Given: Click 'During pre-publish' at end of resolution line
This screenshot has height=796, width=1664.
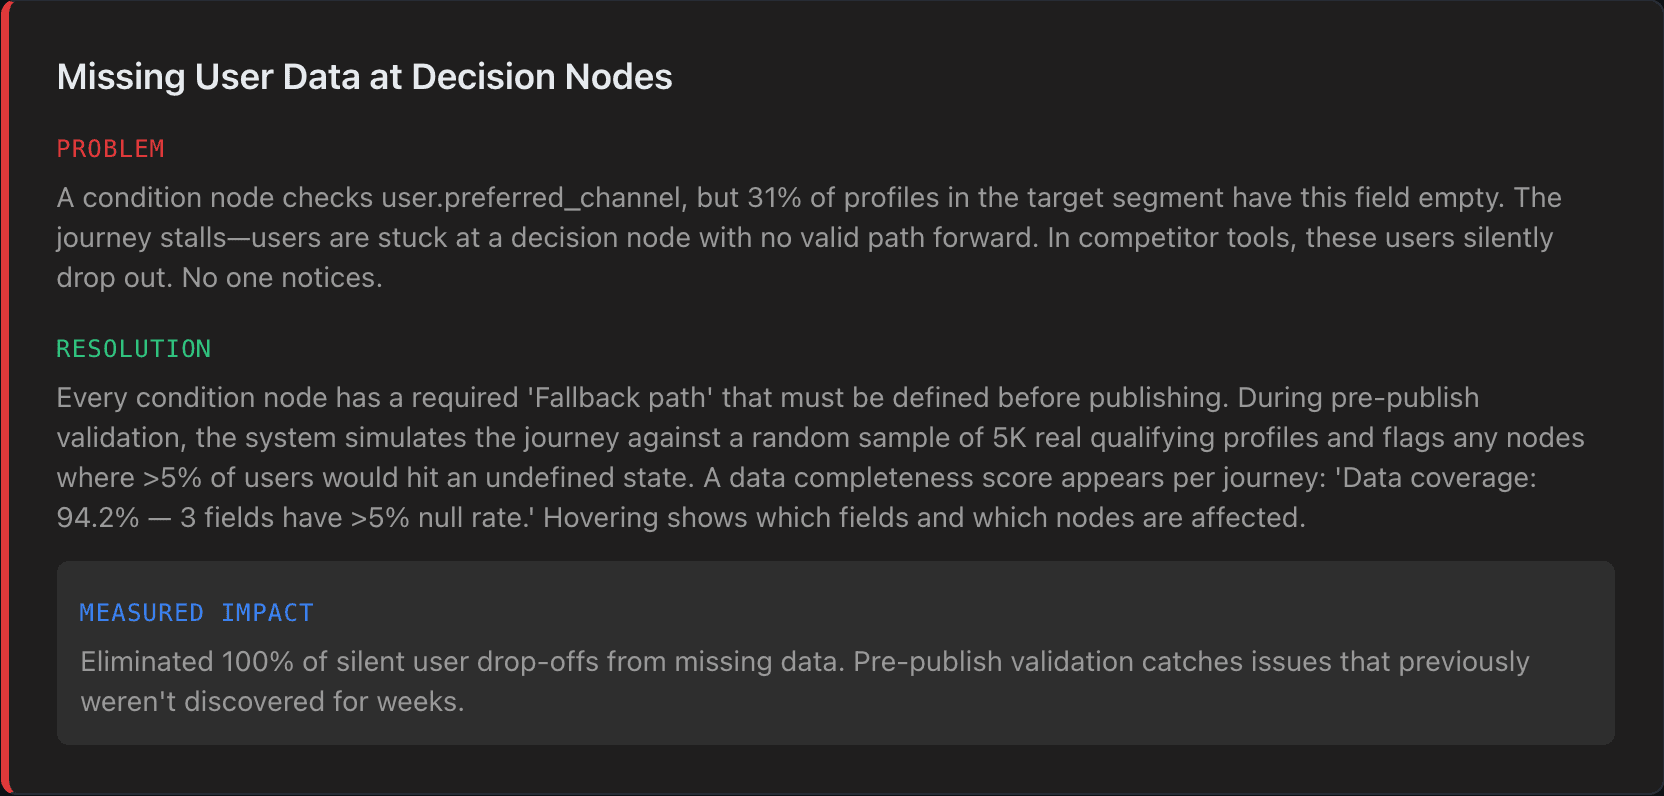Looking at the screenshot, I should tap(1358, 398).
